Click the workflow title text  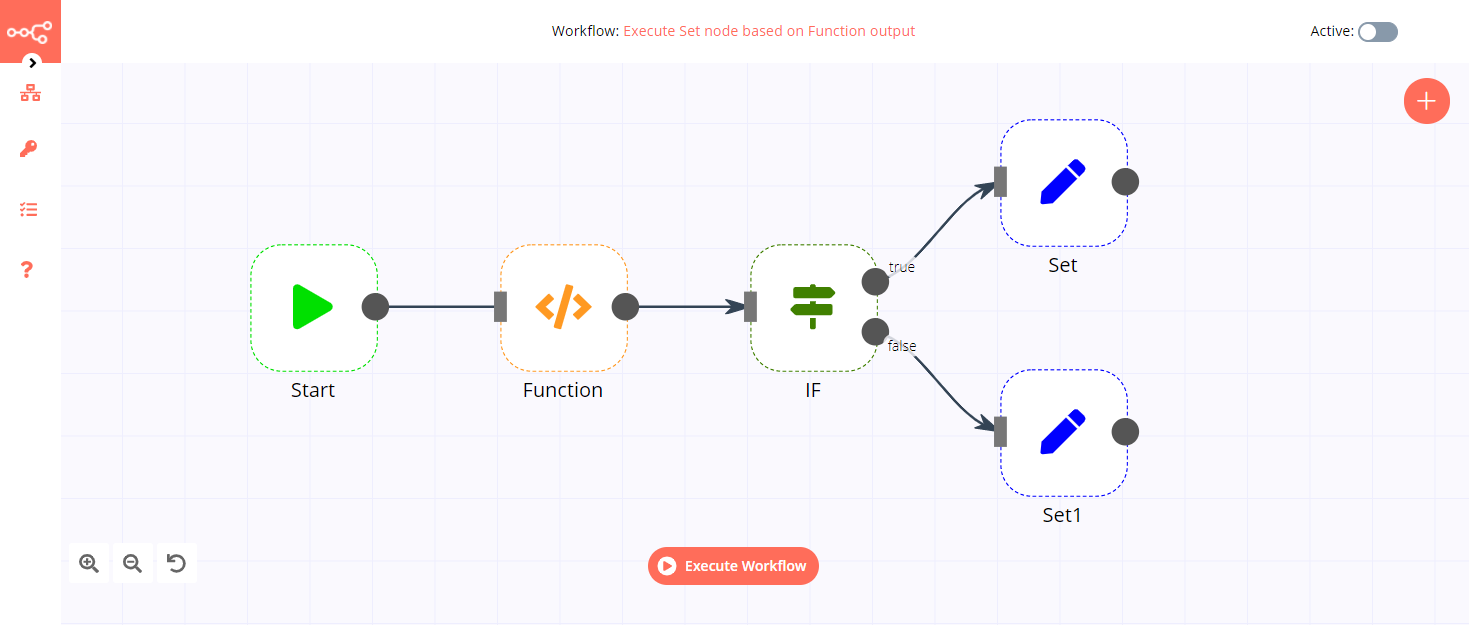coord(769,31)
